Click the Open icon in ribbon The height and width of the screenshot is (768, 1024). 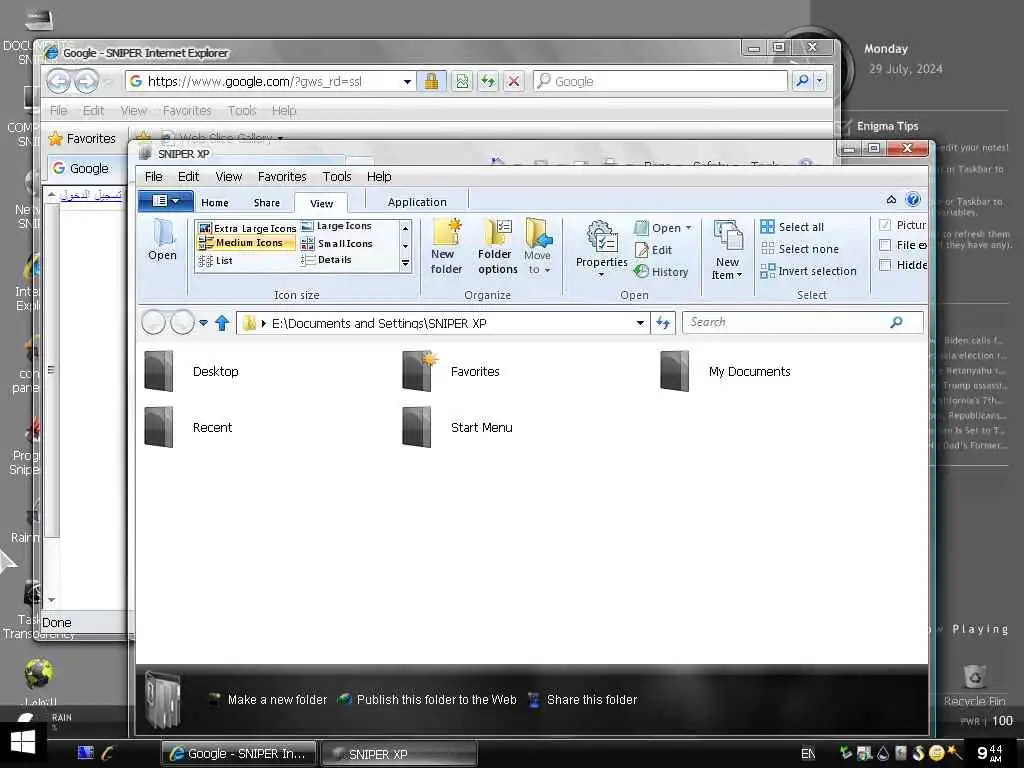(162, 240)
